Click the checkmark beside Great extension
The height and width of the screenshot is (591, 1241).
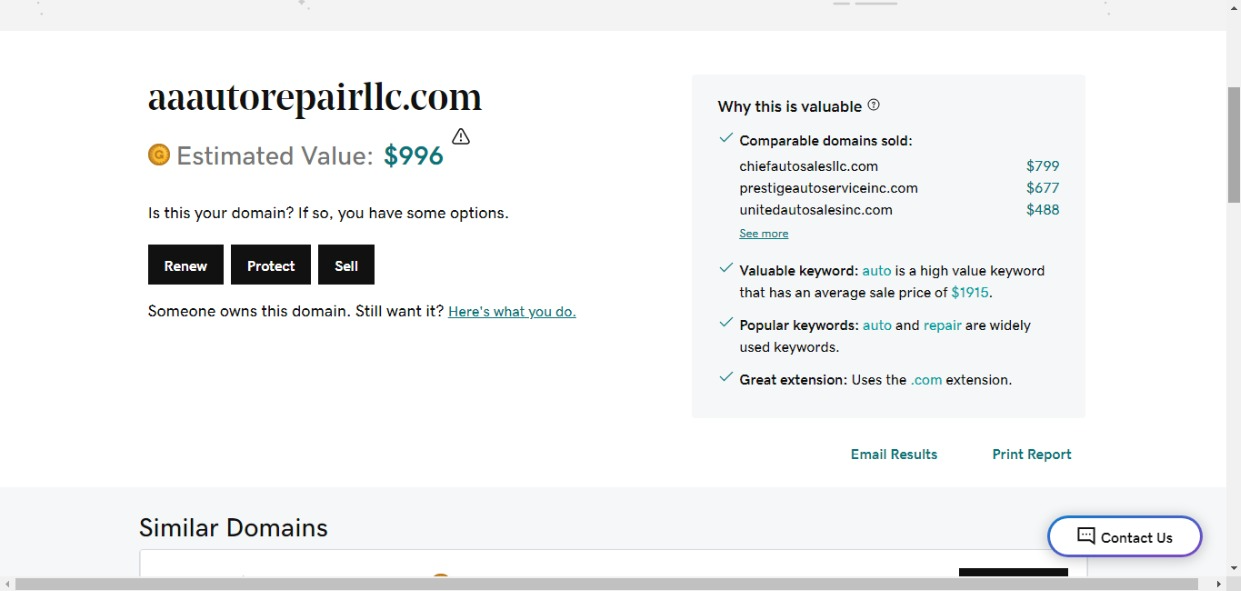coord(726,378)
